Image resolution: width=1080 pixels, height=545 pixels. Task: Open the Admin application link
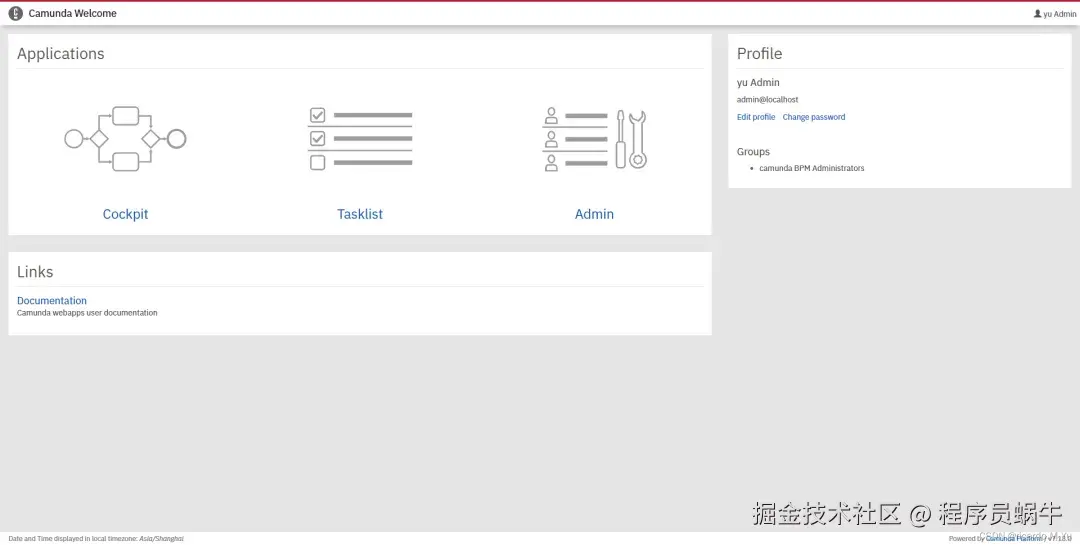(594, 214)
